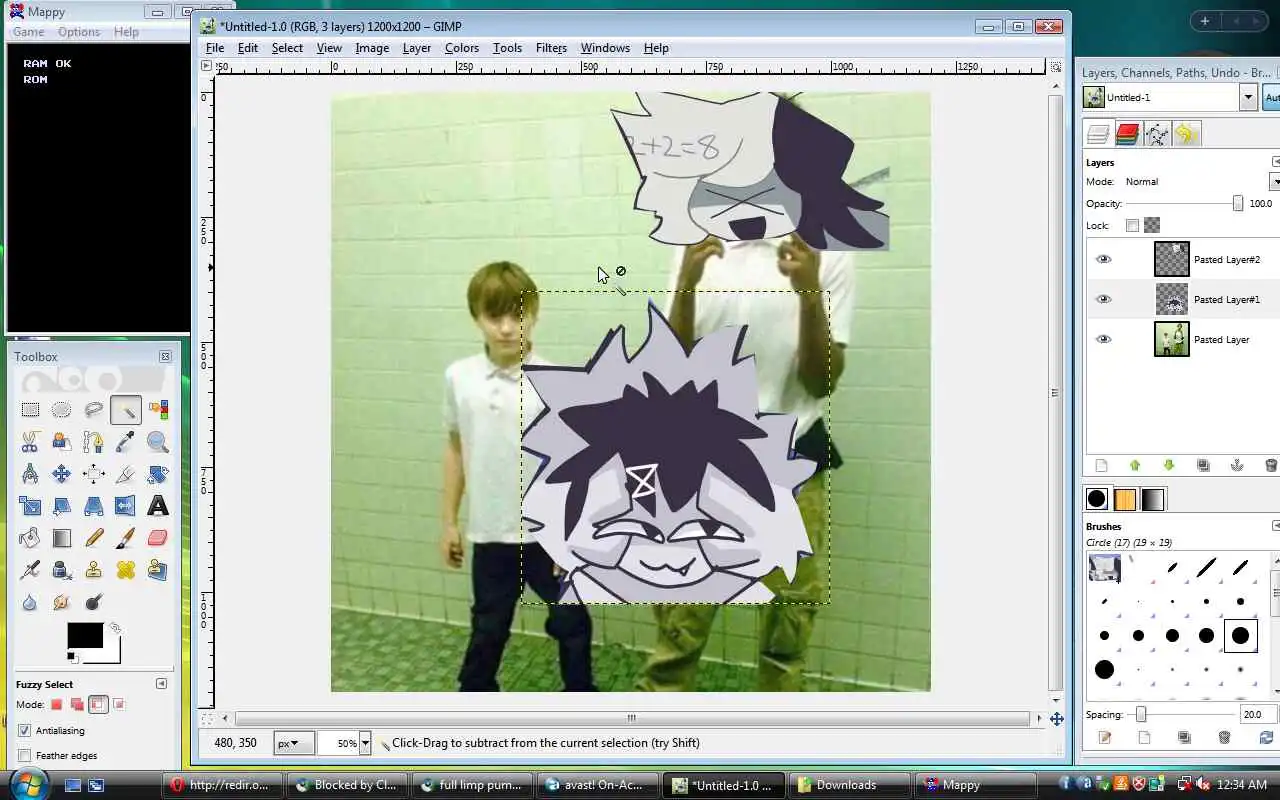The image size is (1280, 800).
Task: Select the Blend gradient tool
Action: [62, 538]
